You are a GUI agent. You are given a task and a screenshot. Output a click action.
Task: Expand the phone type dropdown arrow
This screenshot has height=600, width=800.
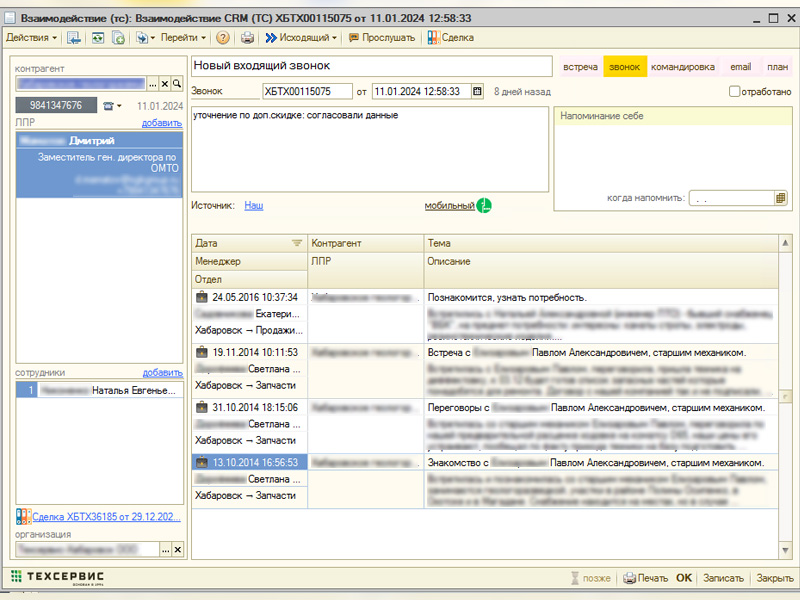(x=119, y=106)
